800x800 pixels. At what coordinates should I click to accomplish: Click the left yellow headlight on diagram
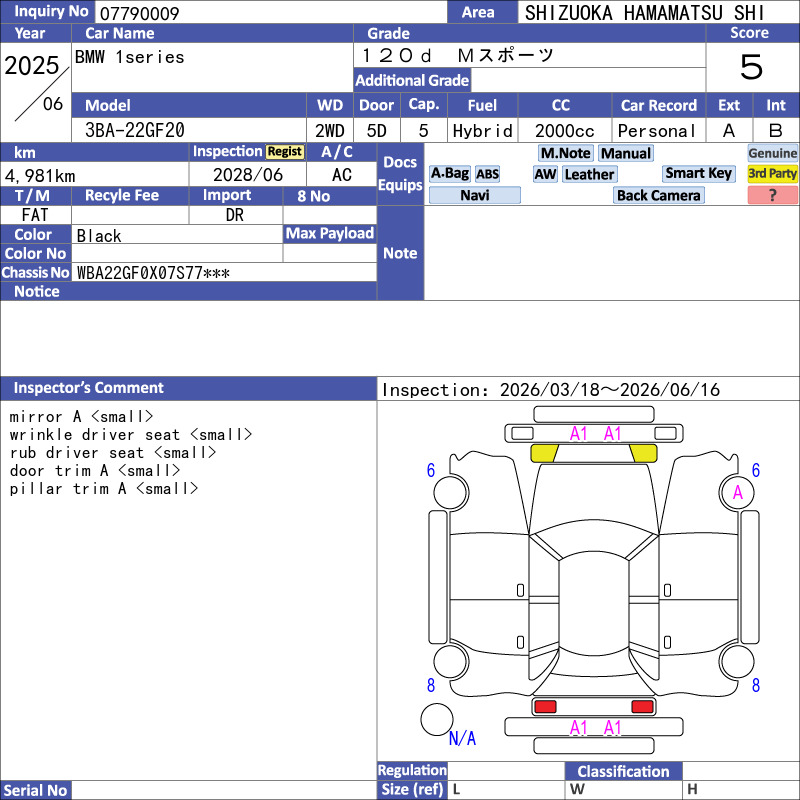(x=544, y=453)
